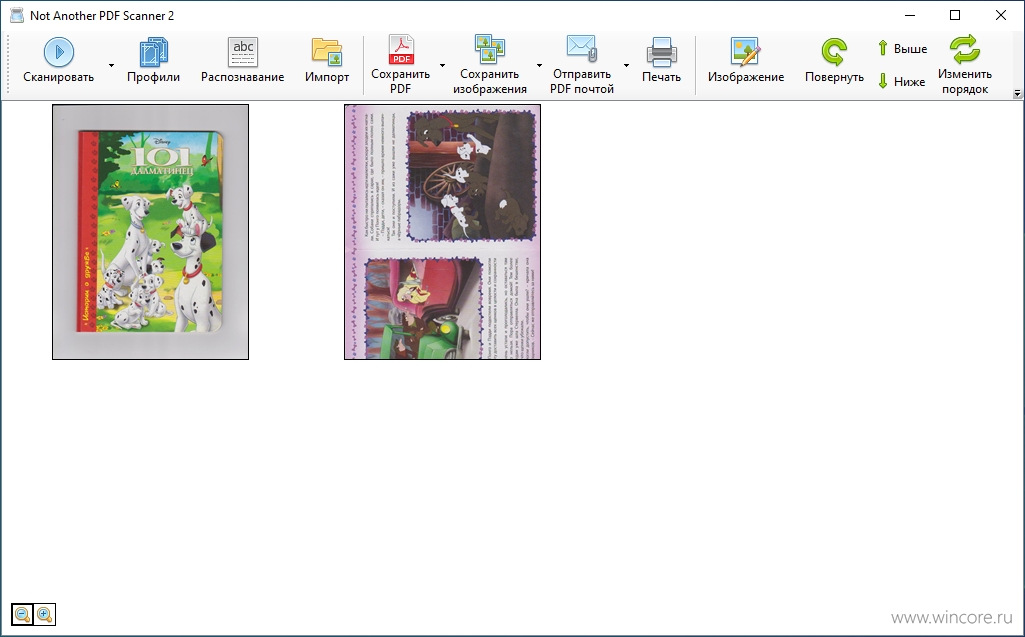Maximize the Not Another PDF Scanner window

955,15
